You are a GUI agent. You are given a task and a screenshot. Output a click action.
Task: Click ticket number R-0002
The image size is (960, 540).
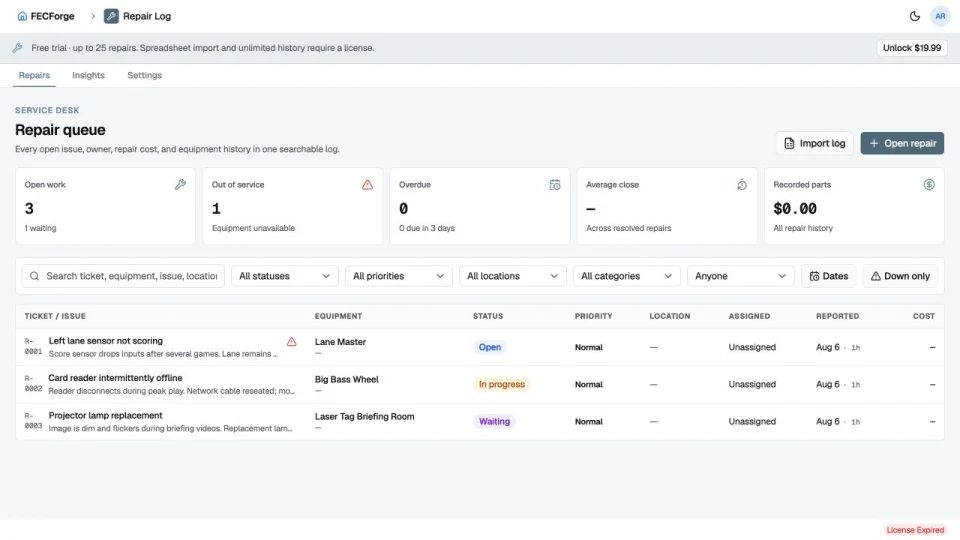click(x=33, y=384)
